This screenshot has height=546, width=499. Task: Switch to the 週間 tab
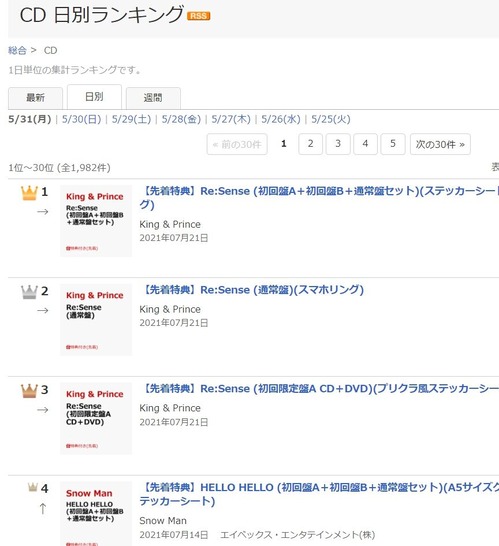[153, 98]
